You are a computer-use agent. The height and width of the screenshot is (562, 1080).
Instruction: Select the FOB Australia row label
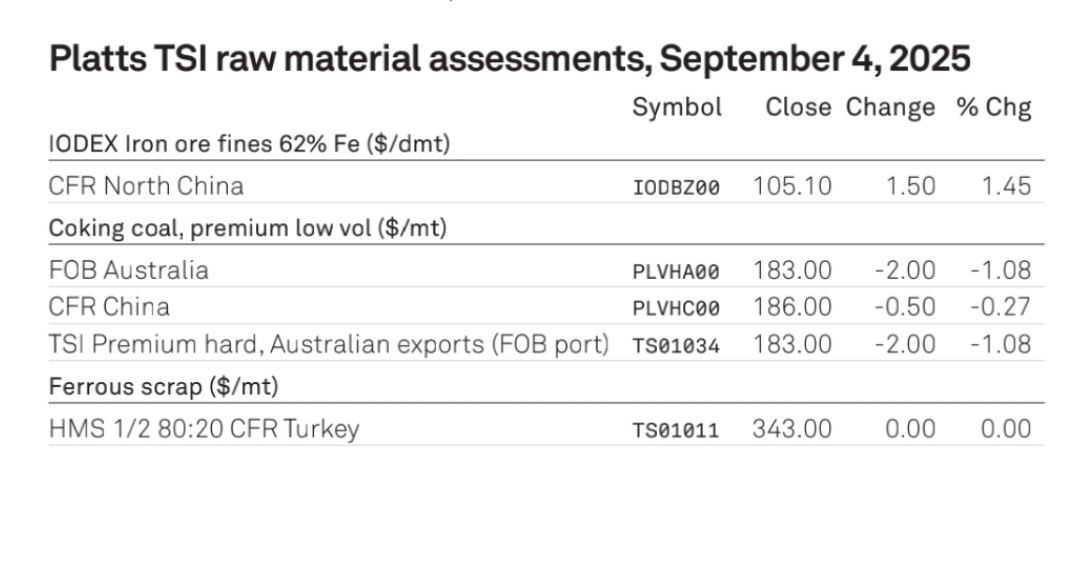point(128,270)
